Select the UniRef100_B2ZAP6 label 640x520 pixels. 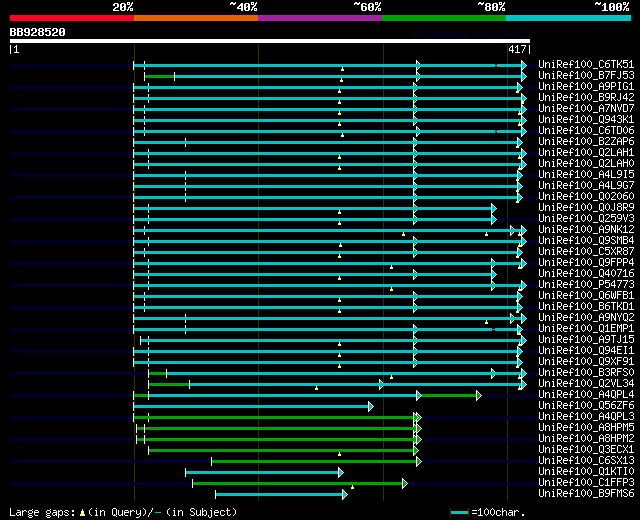point(586,142)
